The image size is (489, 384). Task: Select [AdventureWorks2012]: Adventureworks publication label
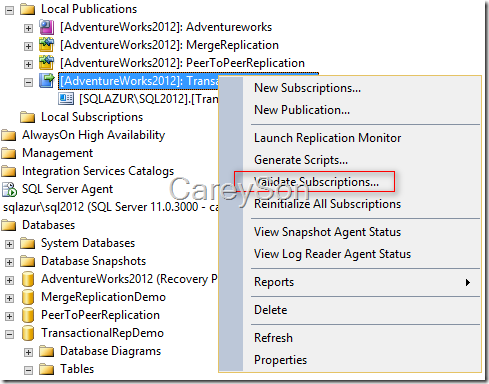[x=166, y=27]
